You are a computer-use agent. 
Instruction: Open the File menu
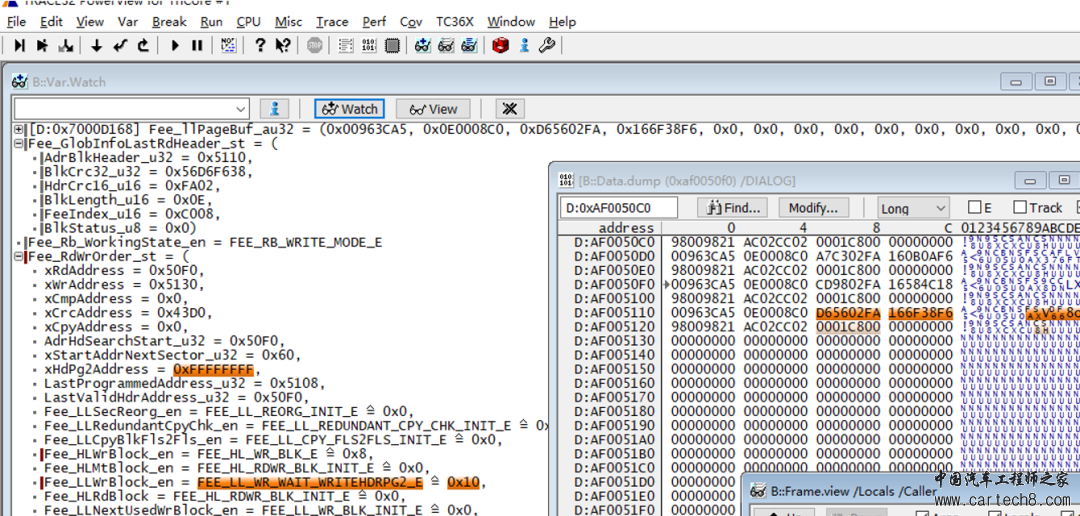[17, 22]
